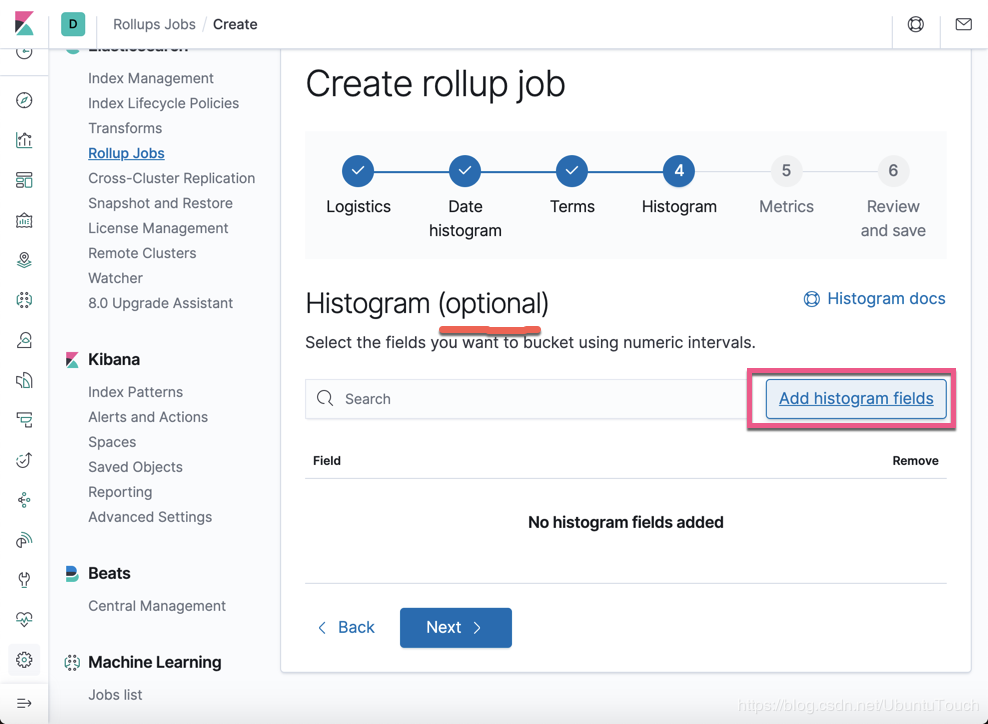Focus the Search input field
Screen dimensions: 988x724
tap(526, 399)
